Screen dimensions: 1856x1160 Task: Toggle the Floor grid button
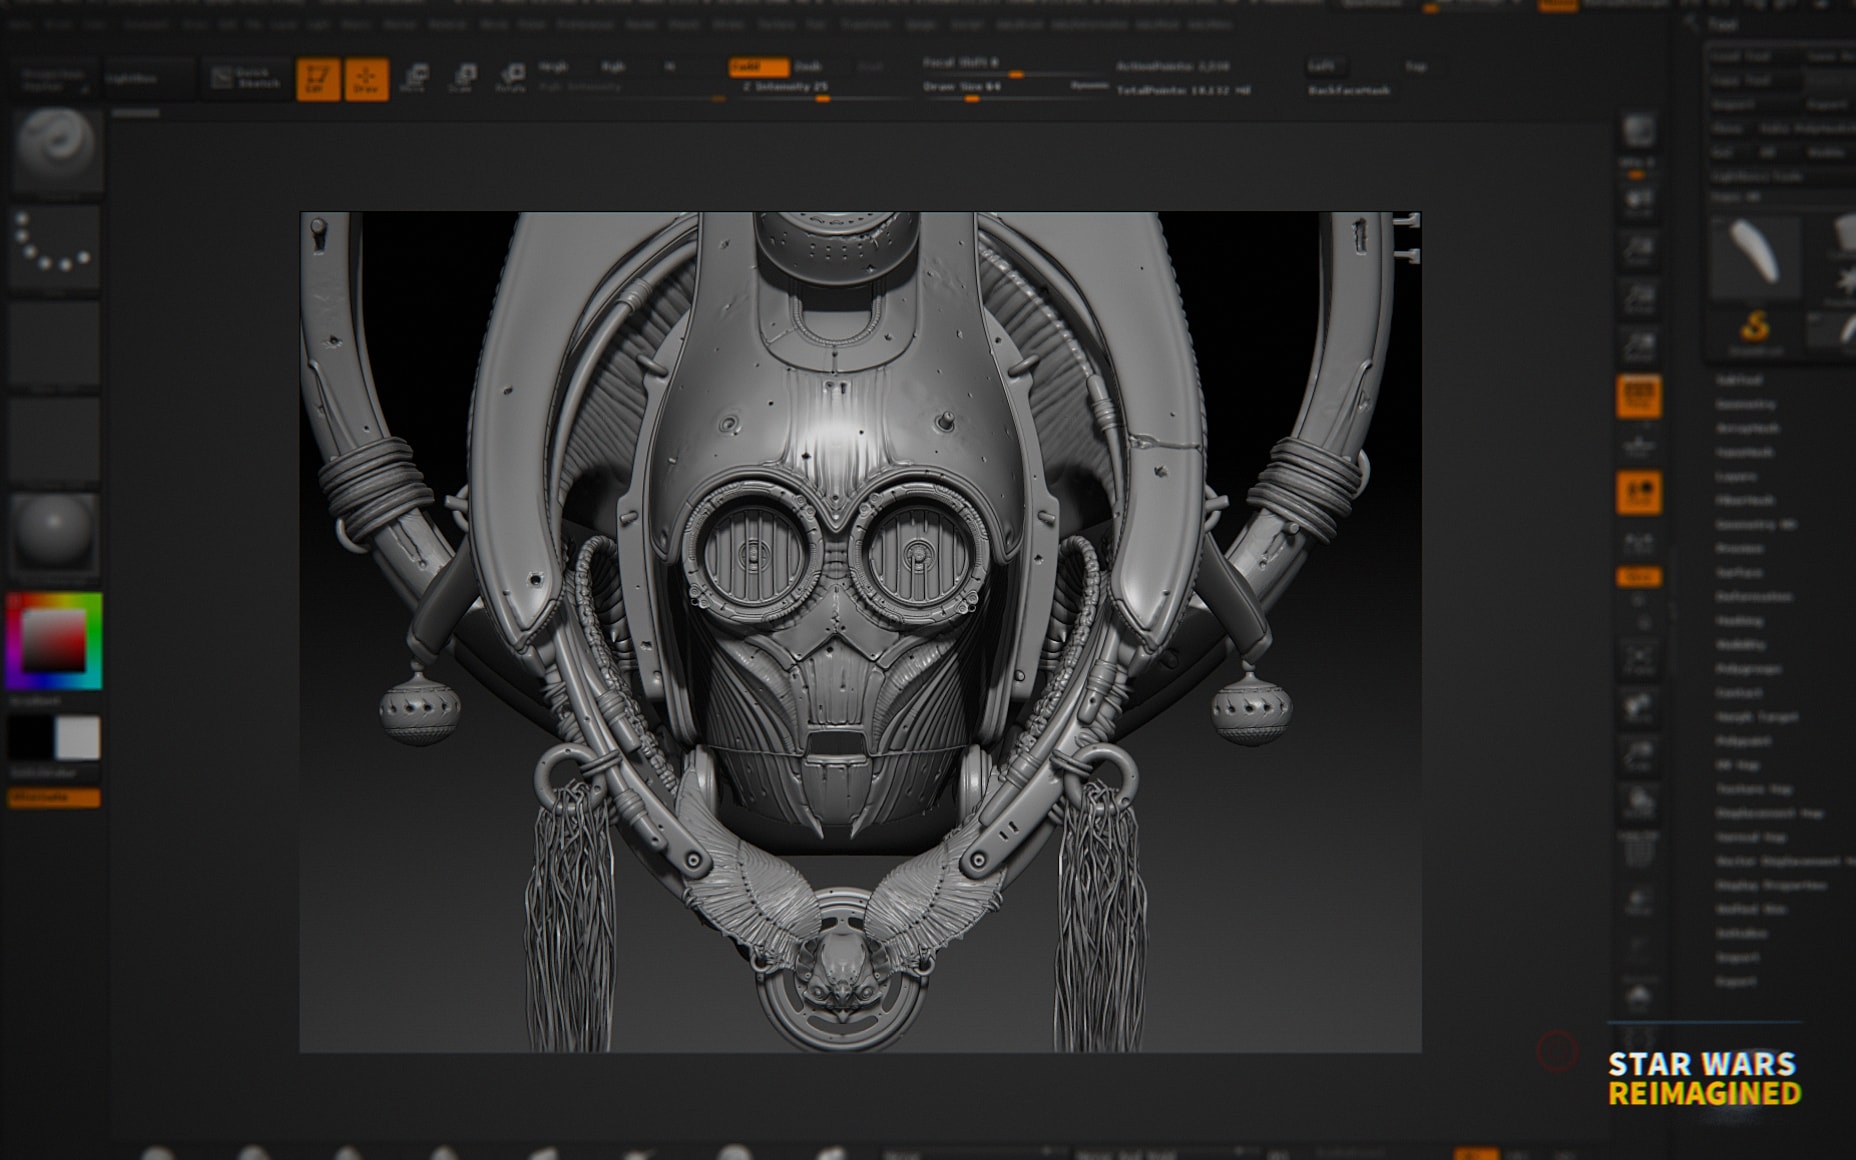point(1638,444)
